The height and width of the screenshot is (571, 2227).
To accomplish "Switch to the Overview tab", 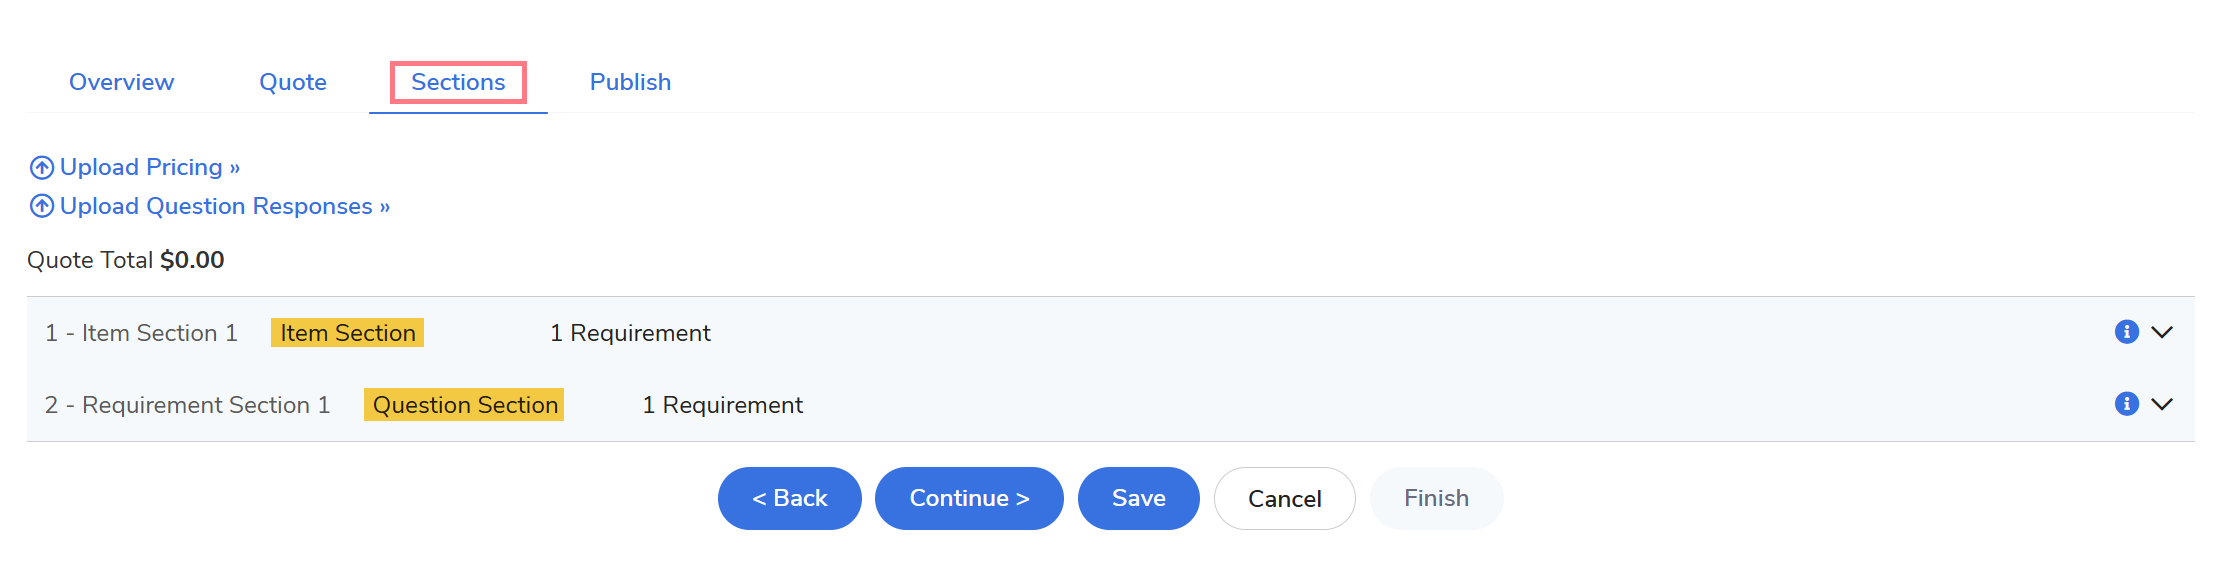I will click(121, 82).
